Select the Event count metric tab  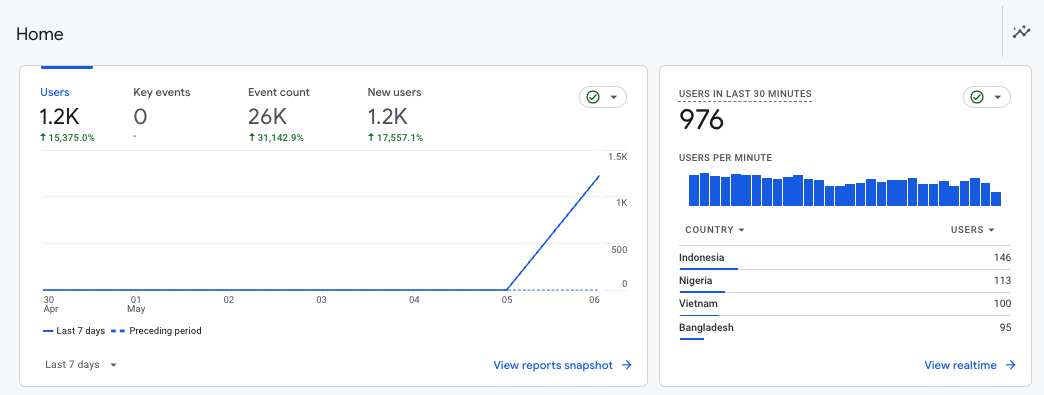pos(278,115)
